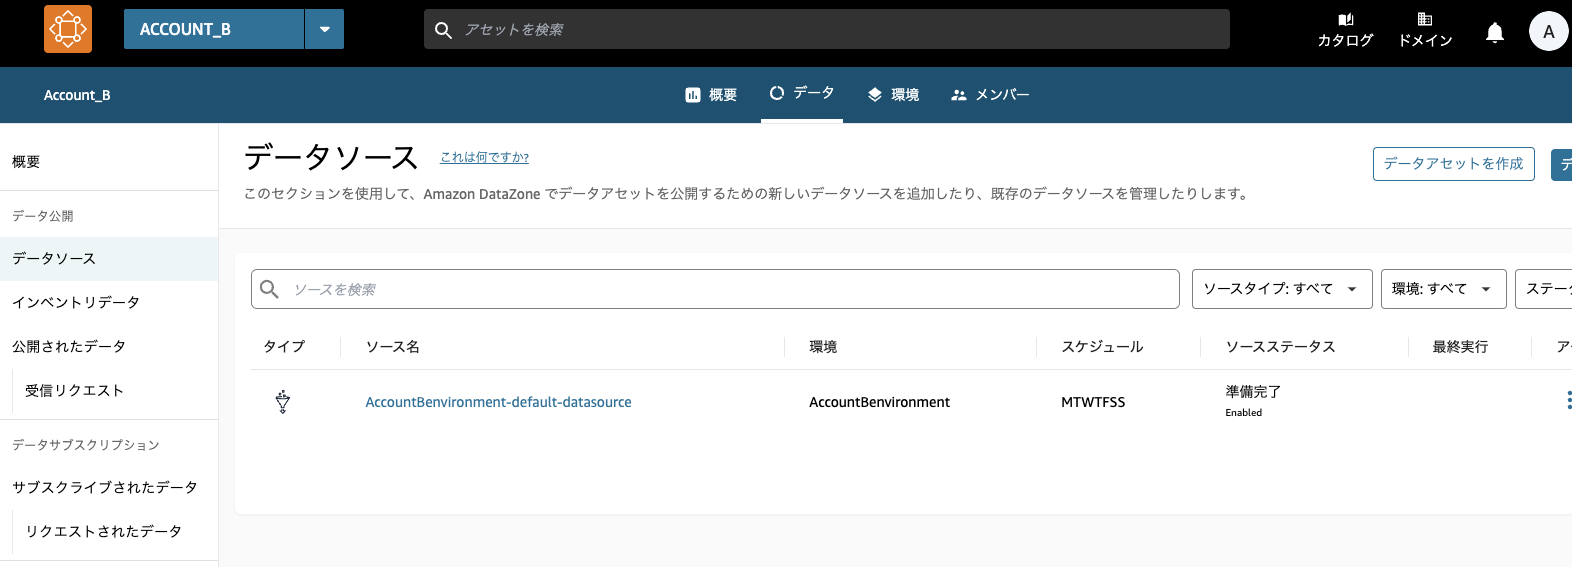The image size is (1572, 567).
Task: Click the AccountBenvironment environment cell
Action: tap(879, 402)
